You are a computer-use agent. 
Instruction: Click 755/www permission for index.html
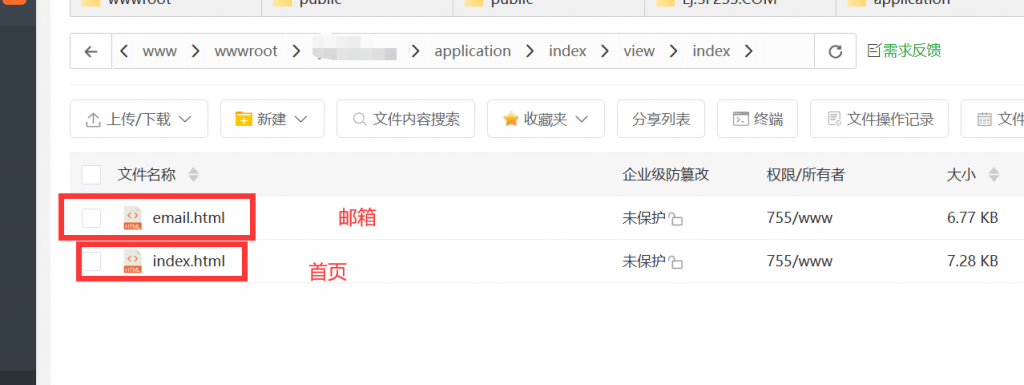pyautogui.click(x=799, y=261)
